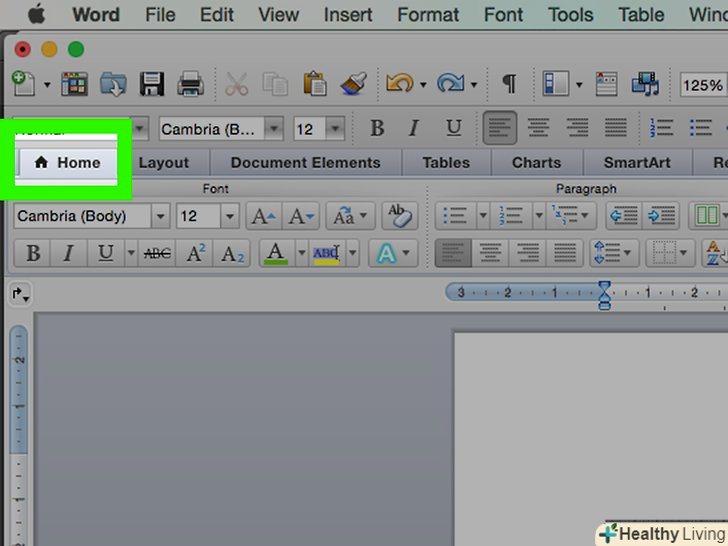Select Align Right in ribbon Paragraph group
This screenshot has width=728, height=546.
528,253
